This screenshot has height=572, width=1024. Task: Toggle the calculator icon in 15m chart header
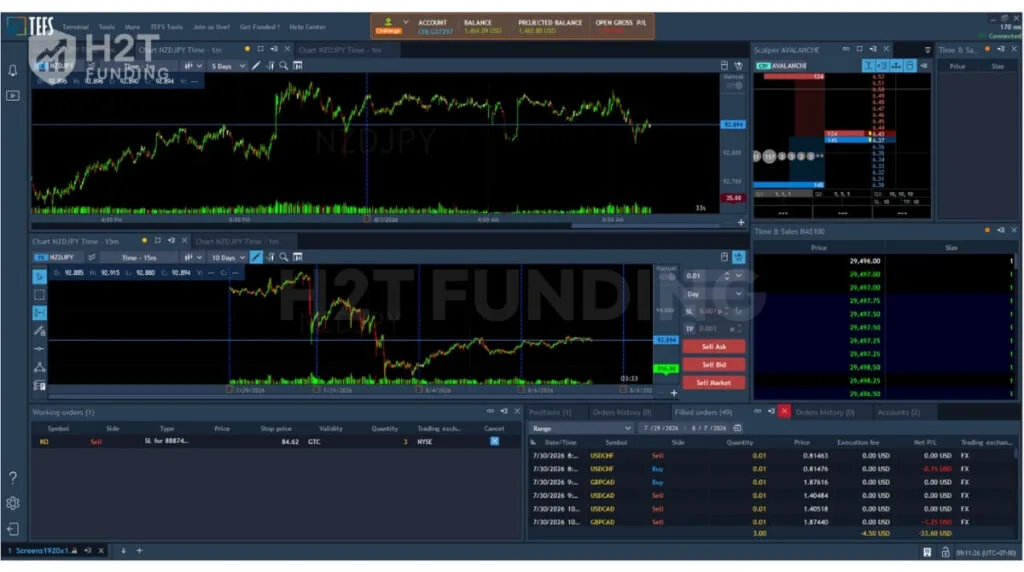[x=724, y=257]
